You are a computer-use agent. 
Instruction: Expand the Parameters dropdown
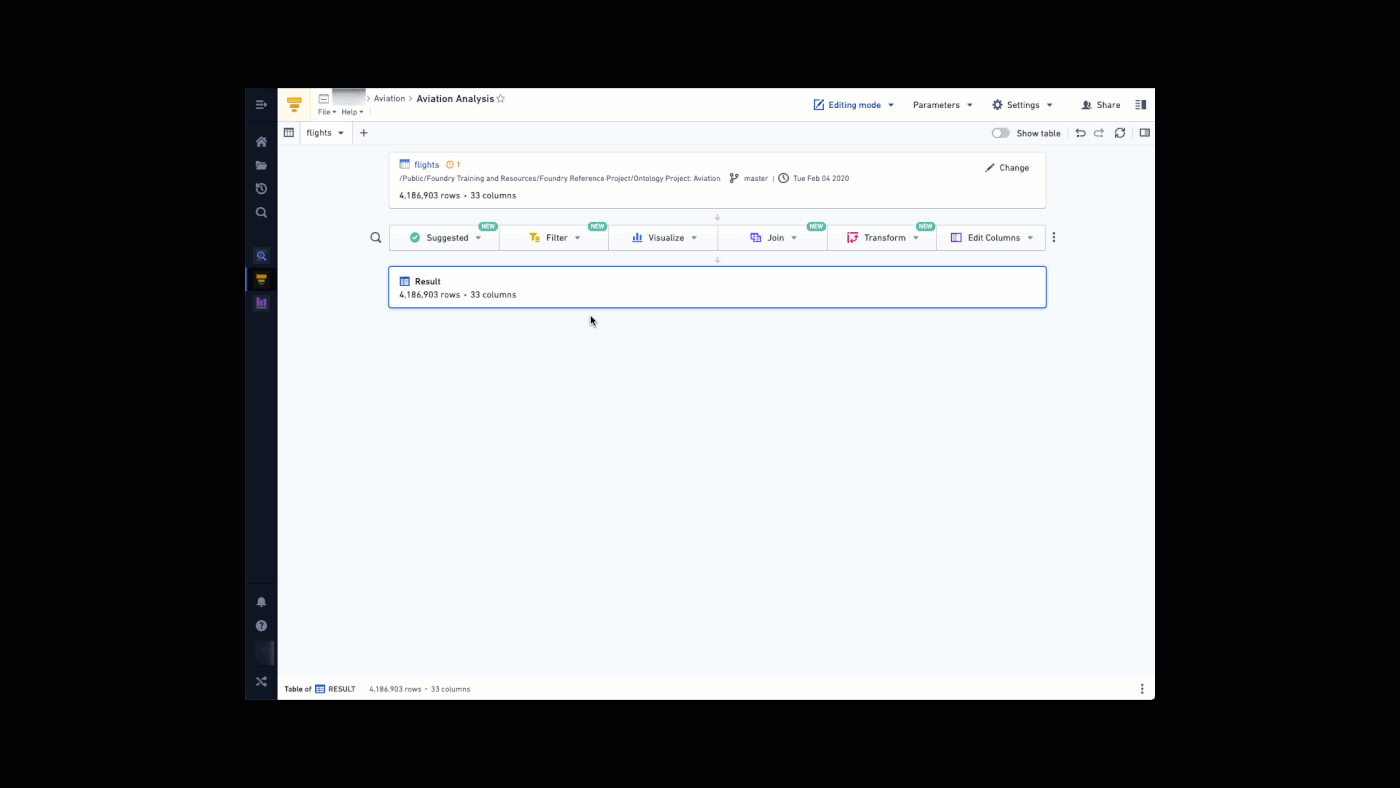click(x=942, y=105)
